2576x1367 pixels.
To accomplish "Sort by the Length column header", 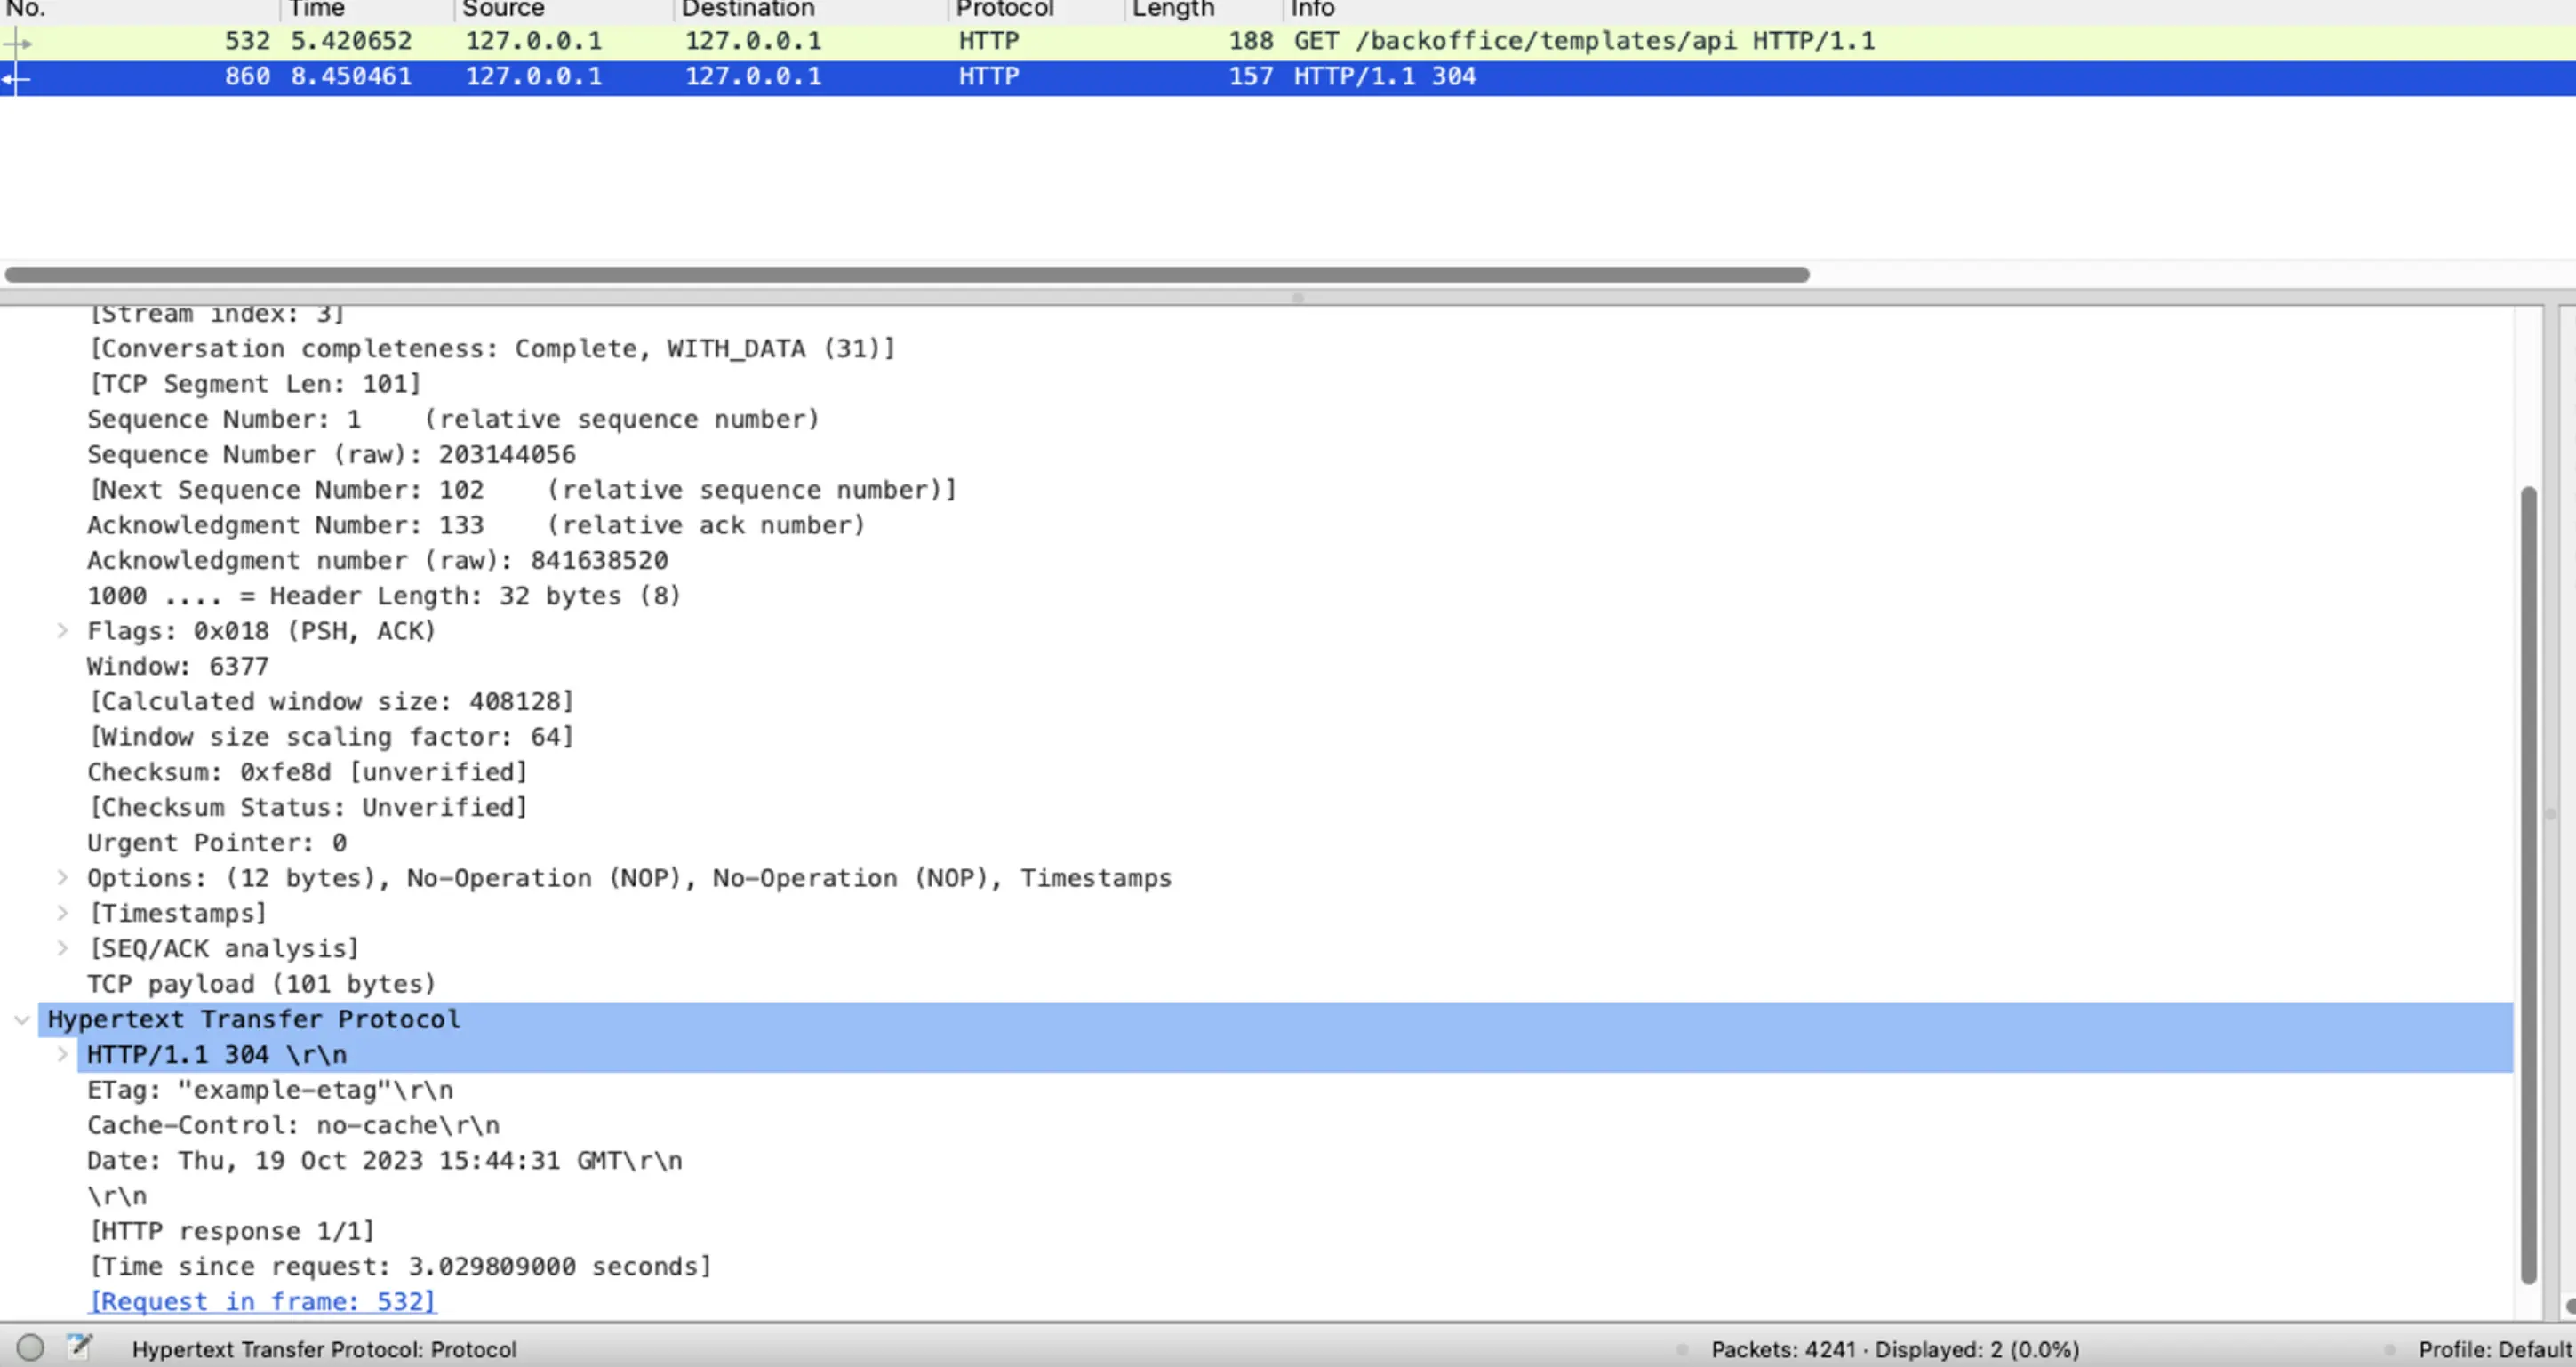I will (x=1172, y=9).
